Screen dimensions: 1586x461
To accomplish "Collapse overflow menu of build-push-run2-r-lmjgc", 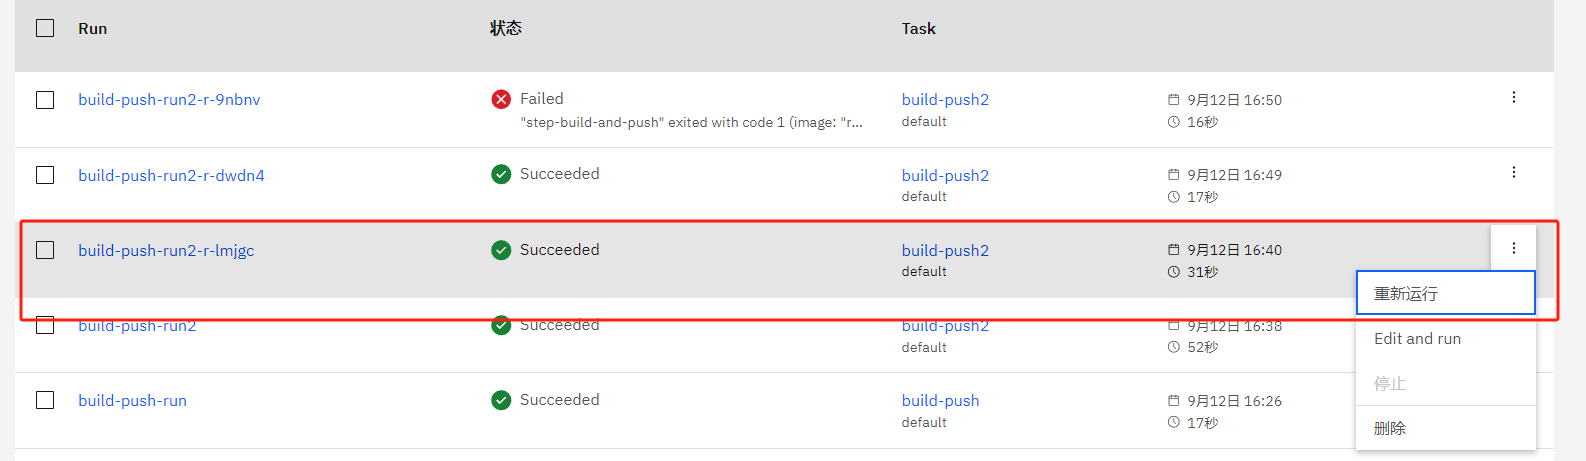I will tap(1513, 248).
